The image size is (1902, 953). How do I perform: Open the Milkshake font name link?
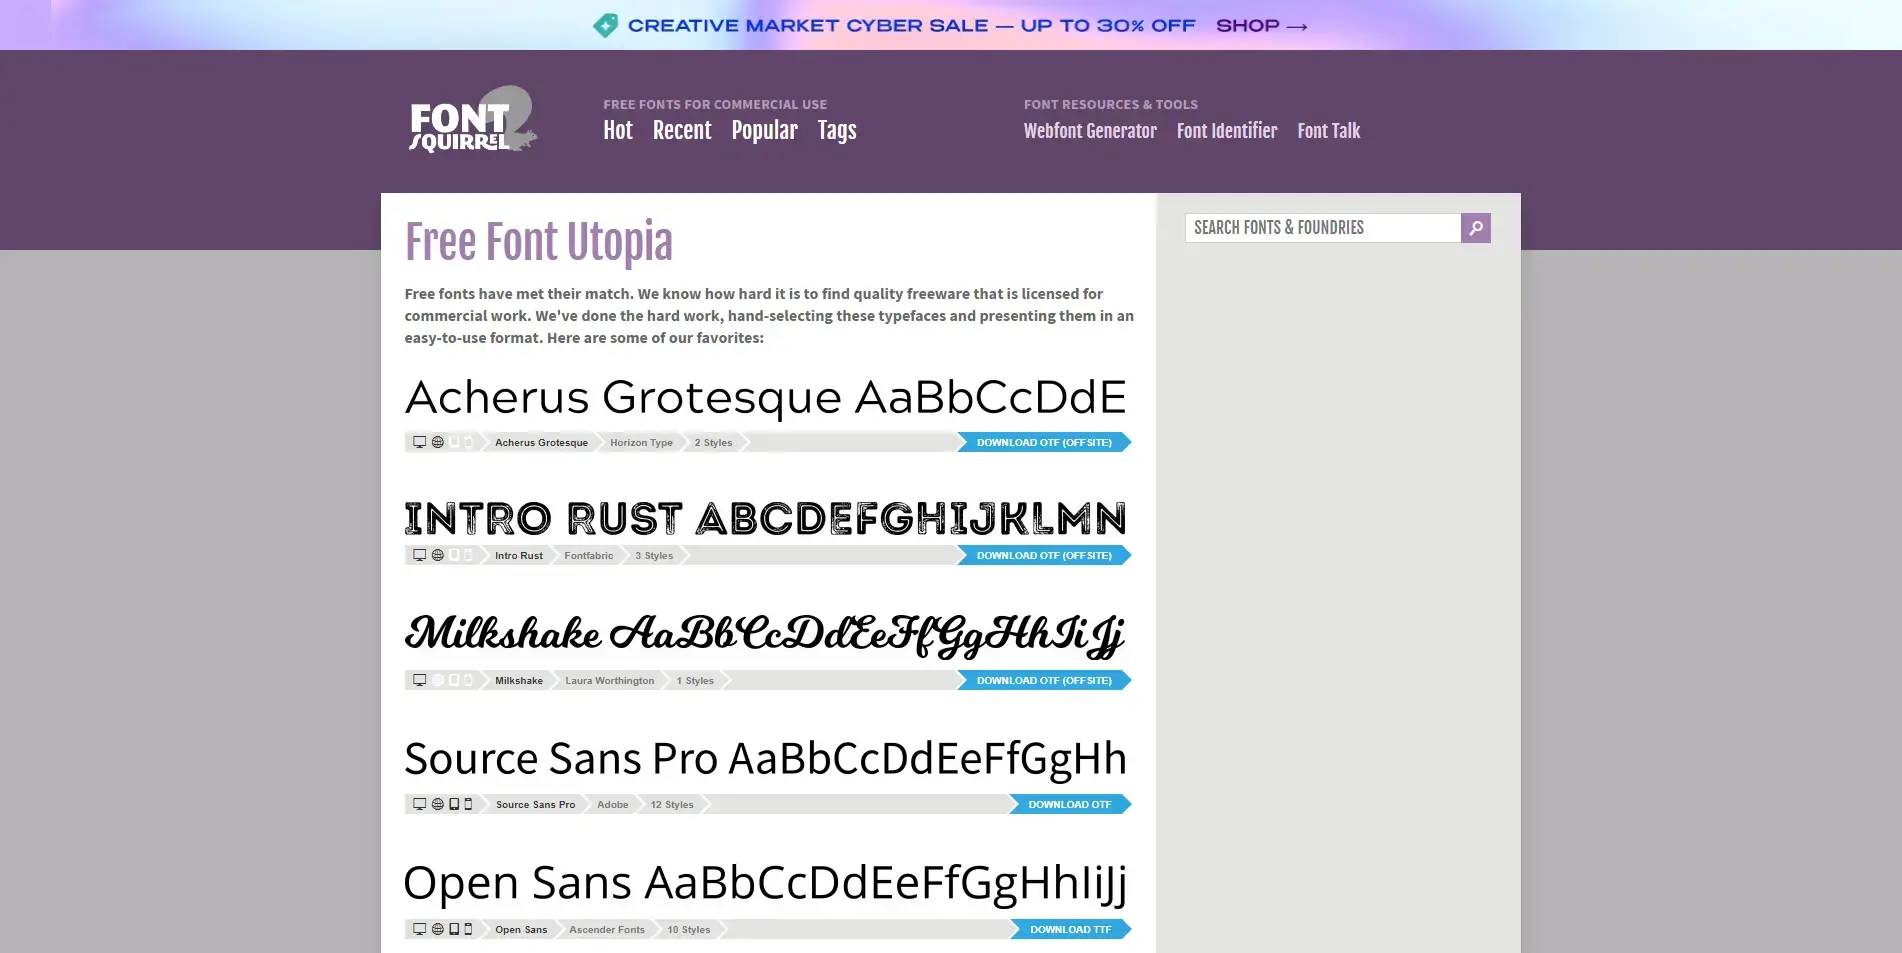(x=518, y=680)
